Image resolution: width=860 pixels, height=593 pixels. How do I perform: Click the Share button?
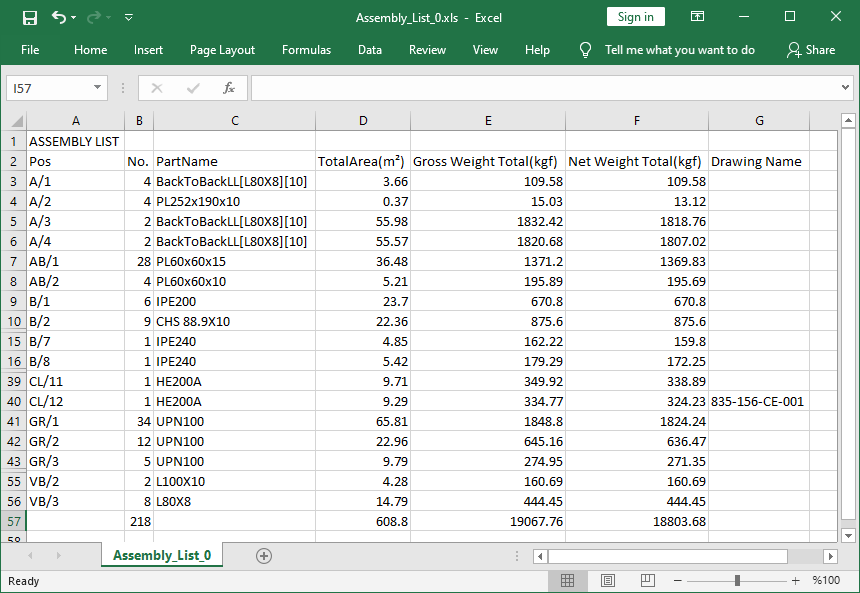tap(810, 50)
